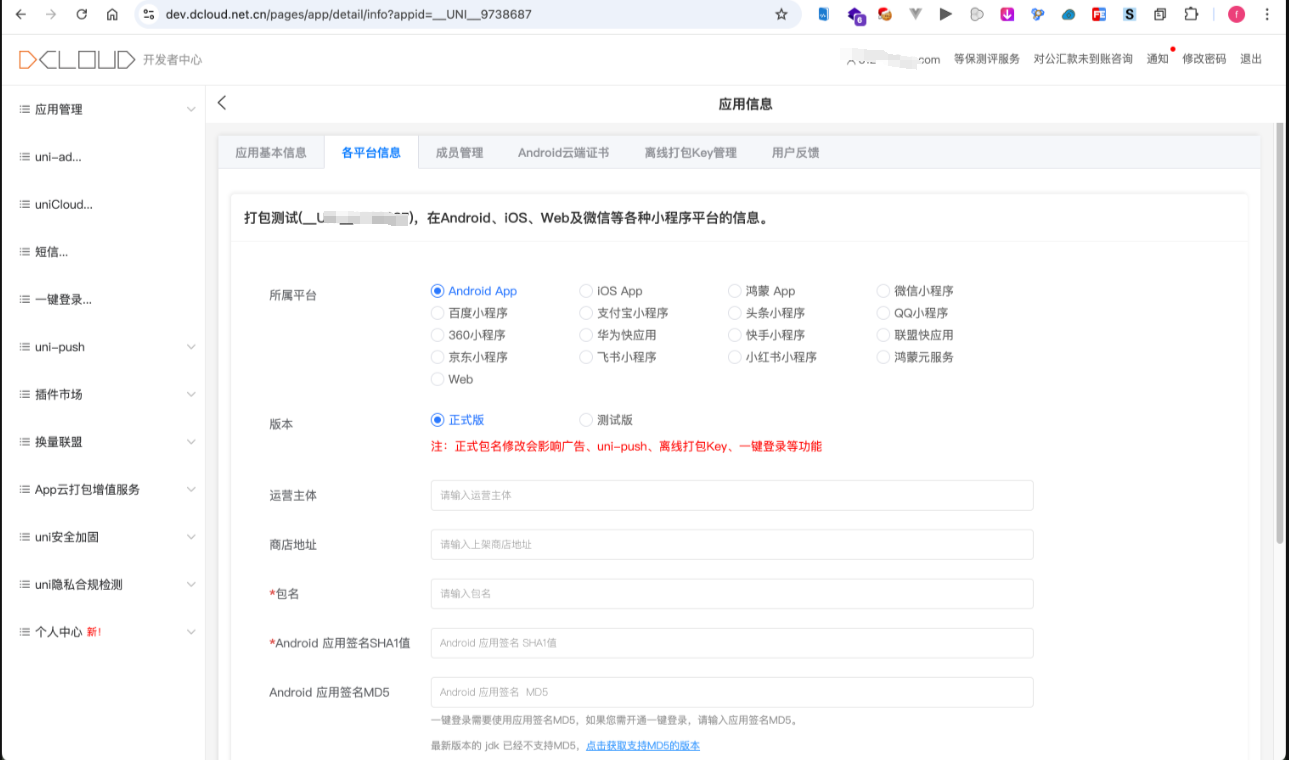The image size is (1289, 760).
Task: Open the grey Vue devtools extension icon
Action: pos(915,14)
